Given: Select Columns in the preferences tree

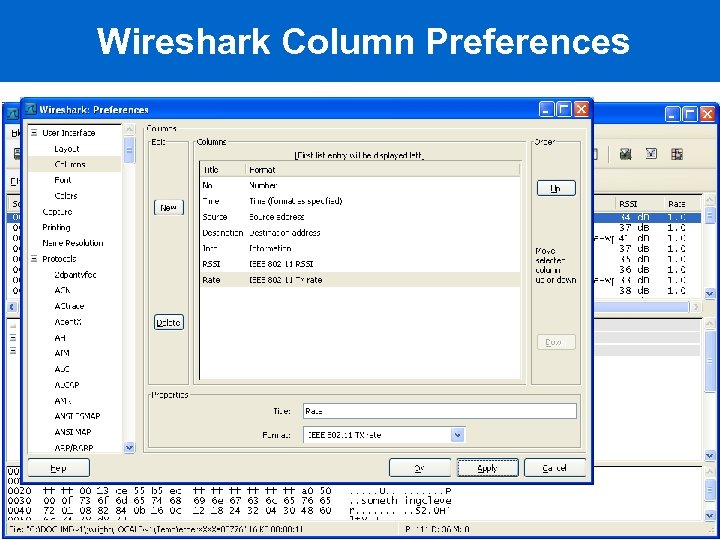Looking at the screenshot, I should tap(70, 164).
